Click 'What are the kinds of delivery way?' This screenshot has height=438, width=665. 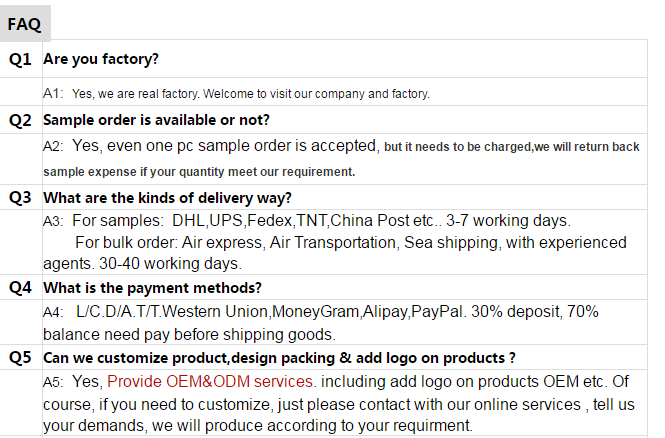168,198
